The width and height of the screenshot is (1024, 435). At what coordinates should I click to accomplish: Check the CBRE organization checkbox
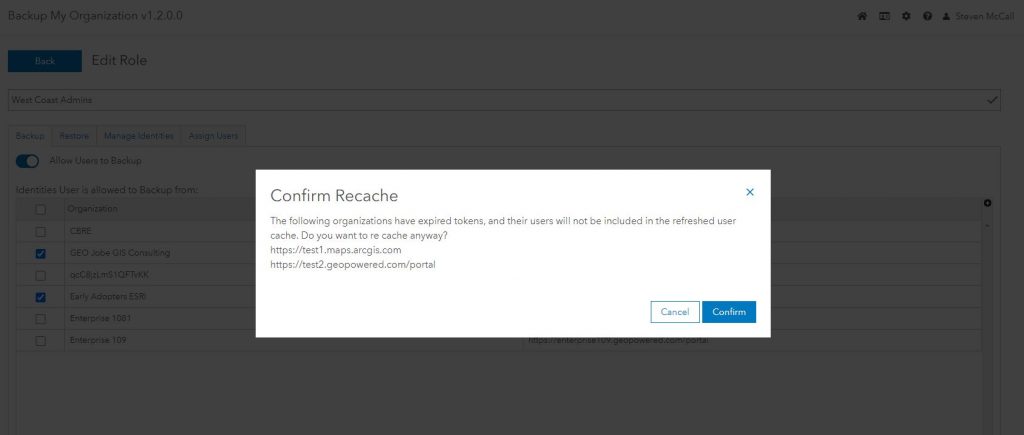[x=41, y=232]
